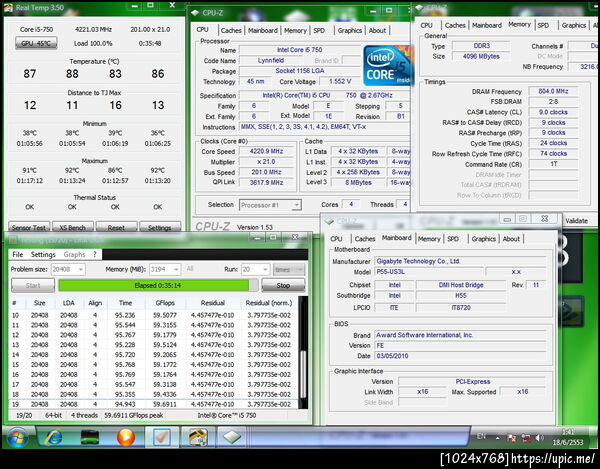Image resolution: width=600 pixels, height=469 pixels.
Task: Open File menu in LinX
Action: tap(18, 254)
